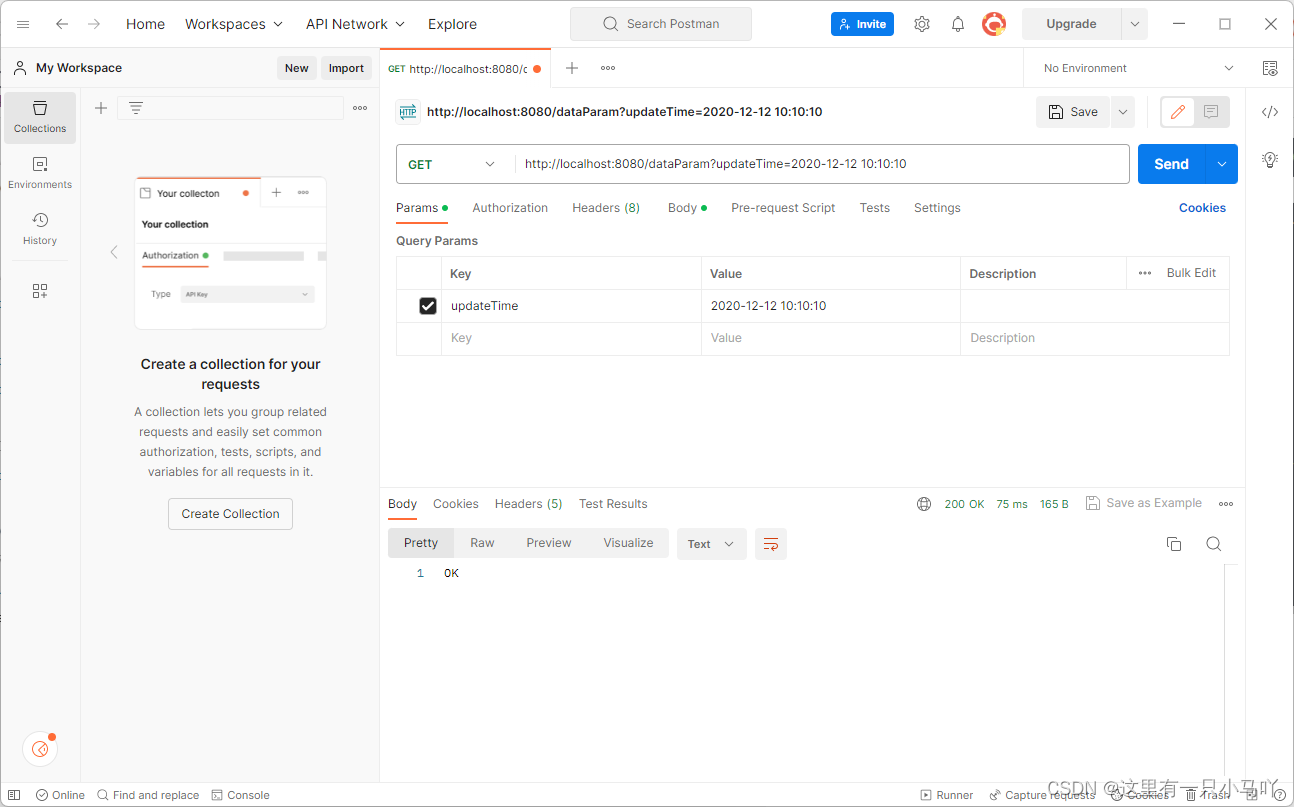This screenshot has height=807, width=1294.
Task: Click the empty Key parameter cell
Action: 571,338
